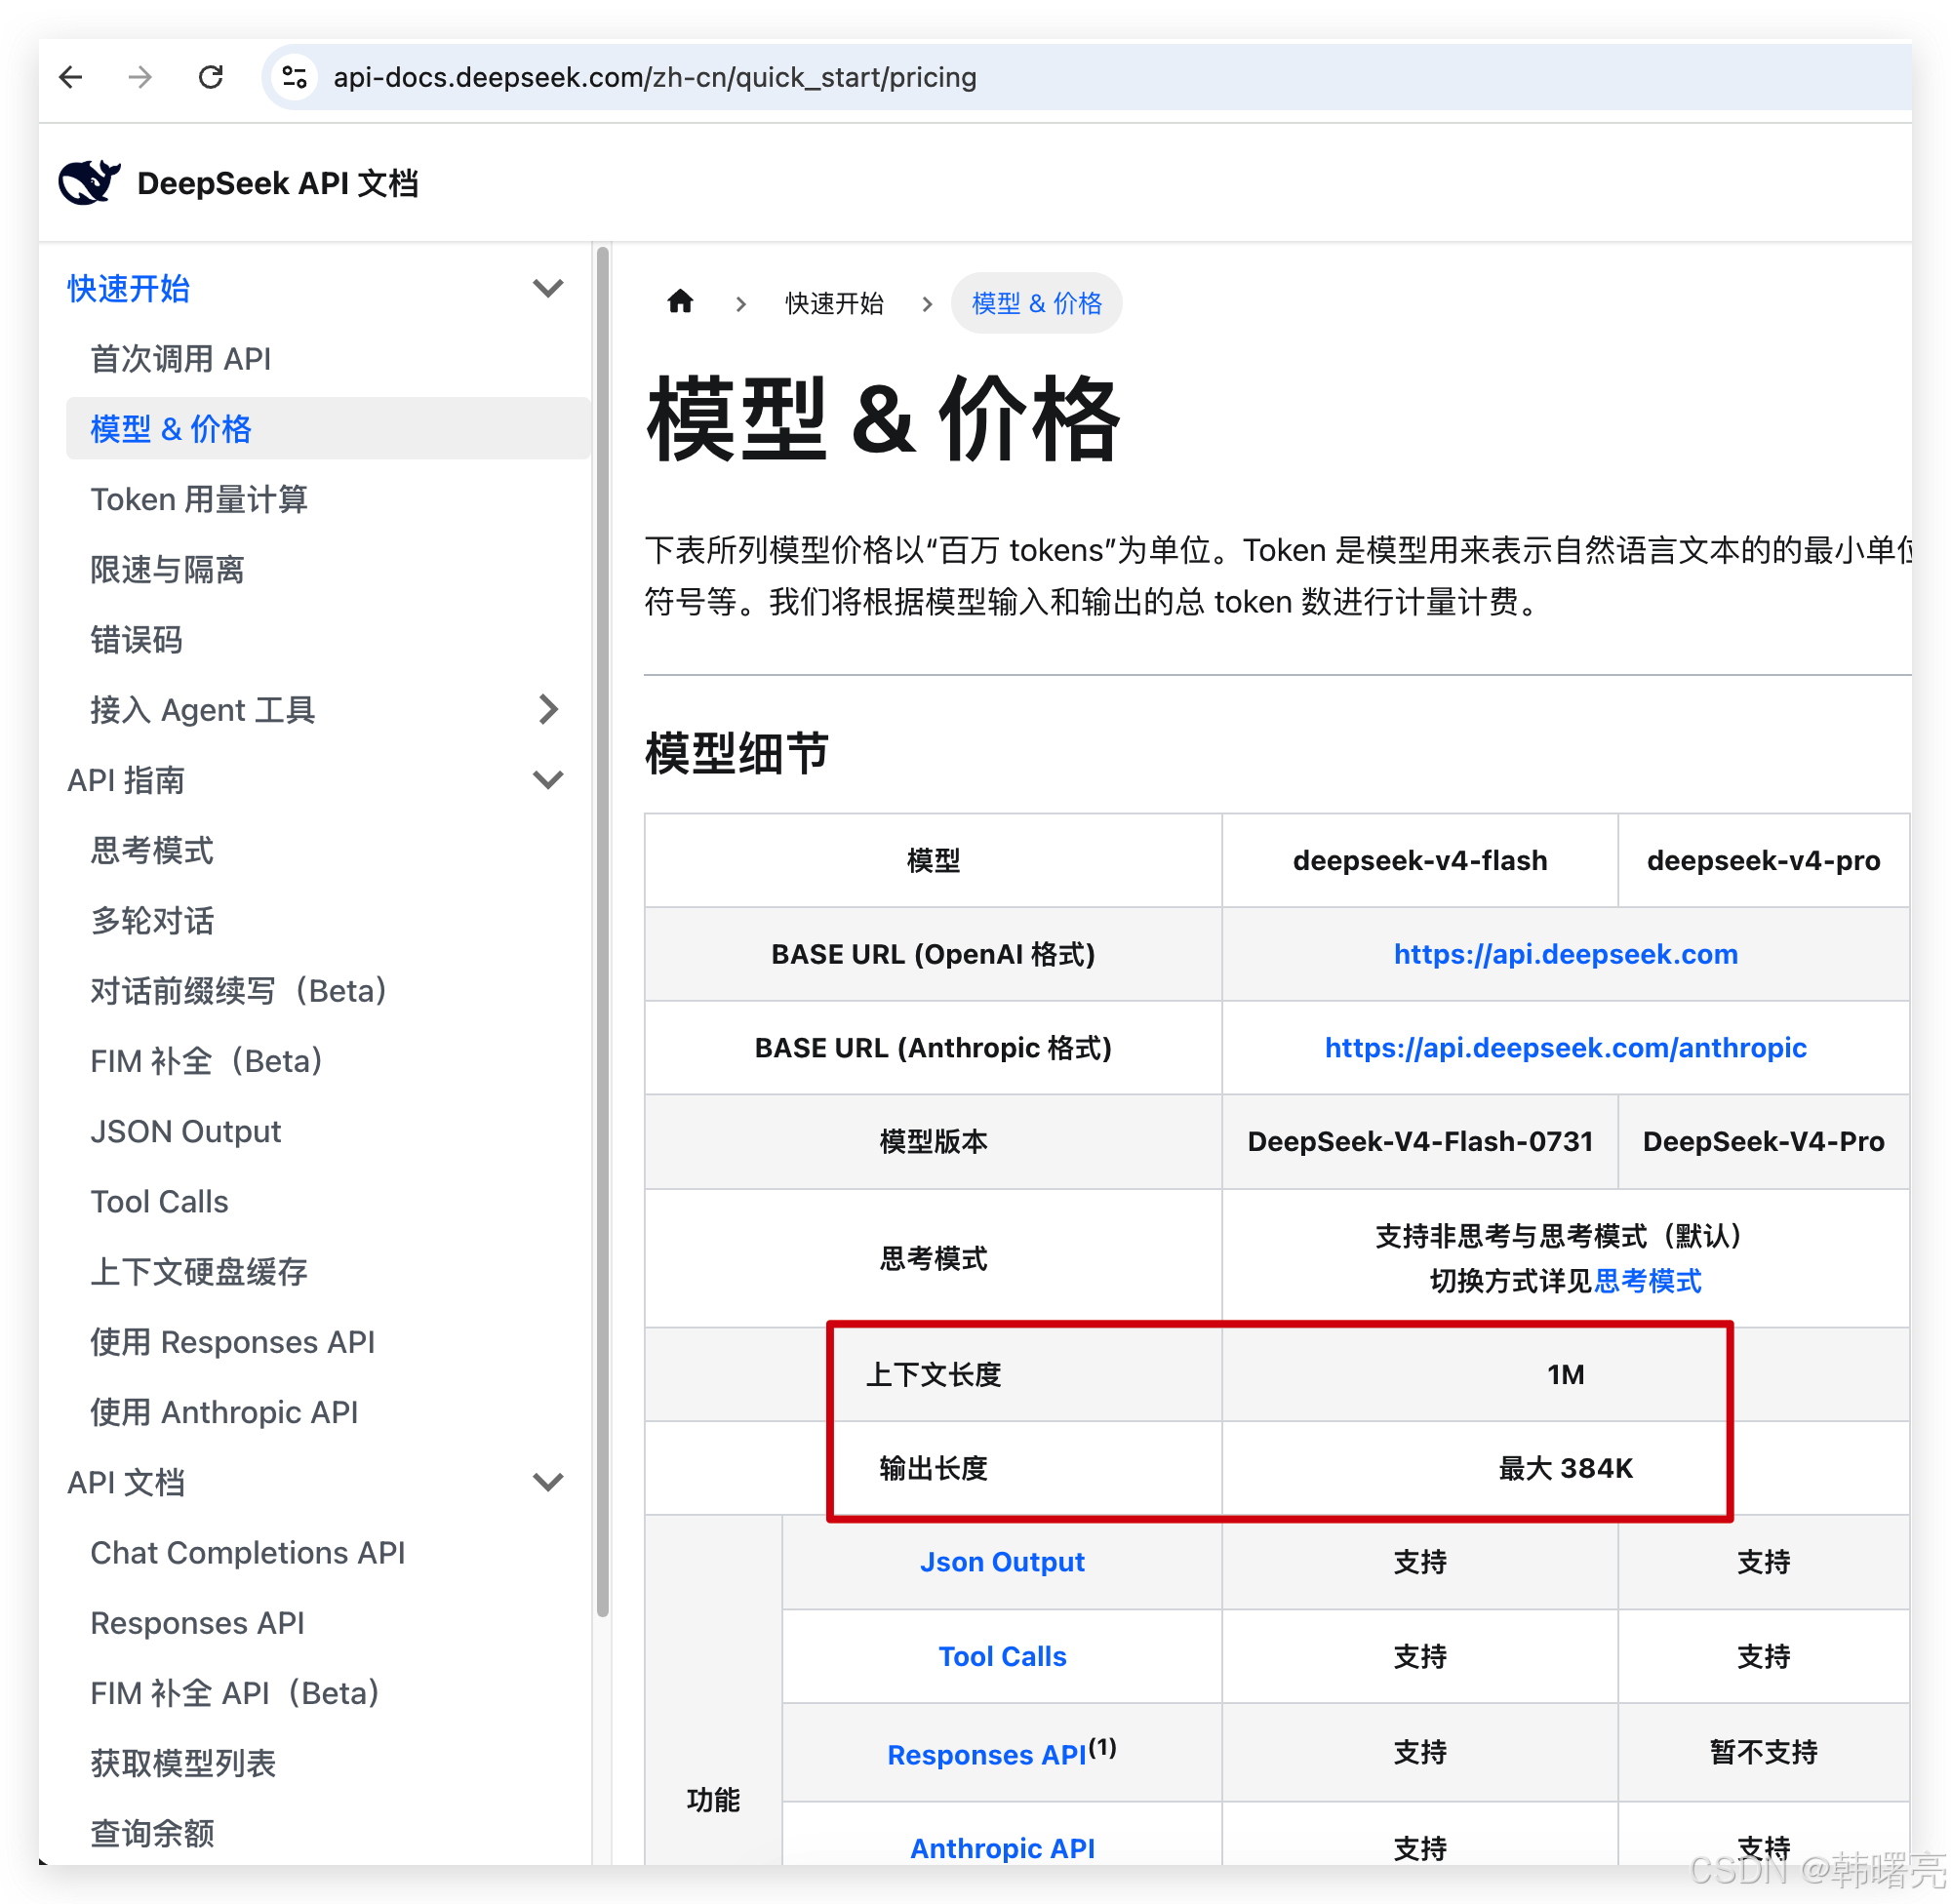Open 使用 Responses API sidebar page
Viewport: 1951px width, 1904px height.
point(232,1342)
